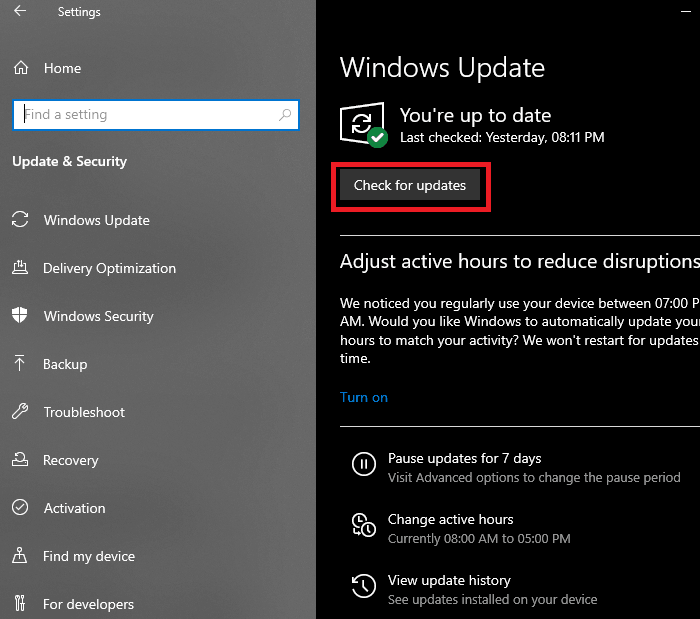
Task: Click the Home house icon
Action: (21, 68)
